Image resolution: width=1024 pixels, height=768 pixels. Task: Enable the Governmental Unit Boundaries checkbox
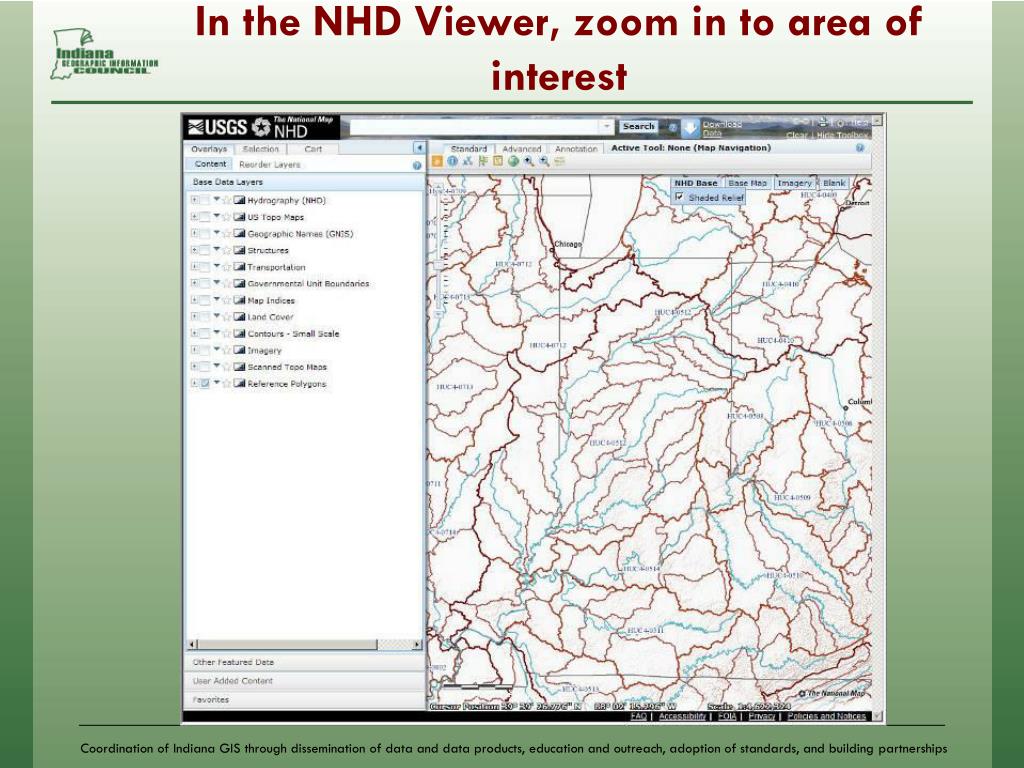pyautogui.click(x=205, y=283)
